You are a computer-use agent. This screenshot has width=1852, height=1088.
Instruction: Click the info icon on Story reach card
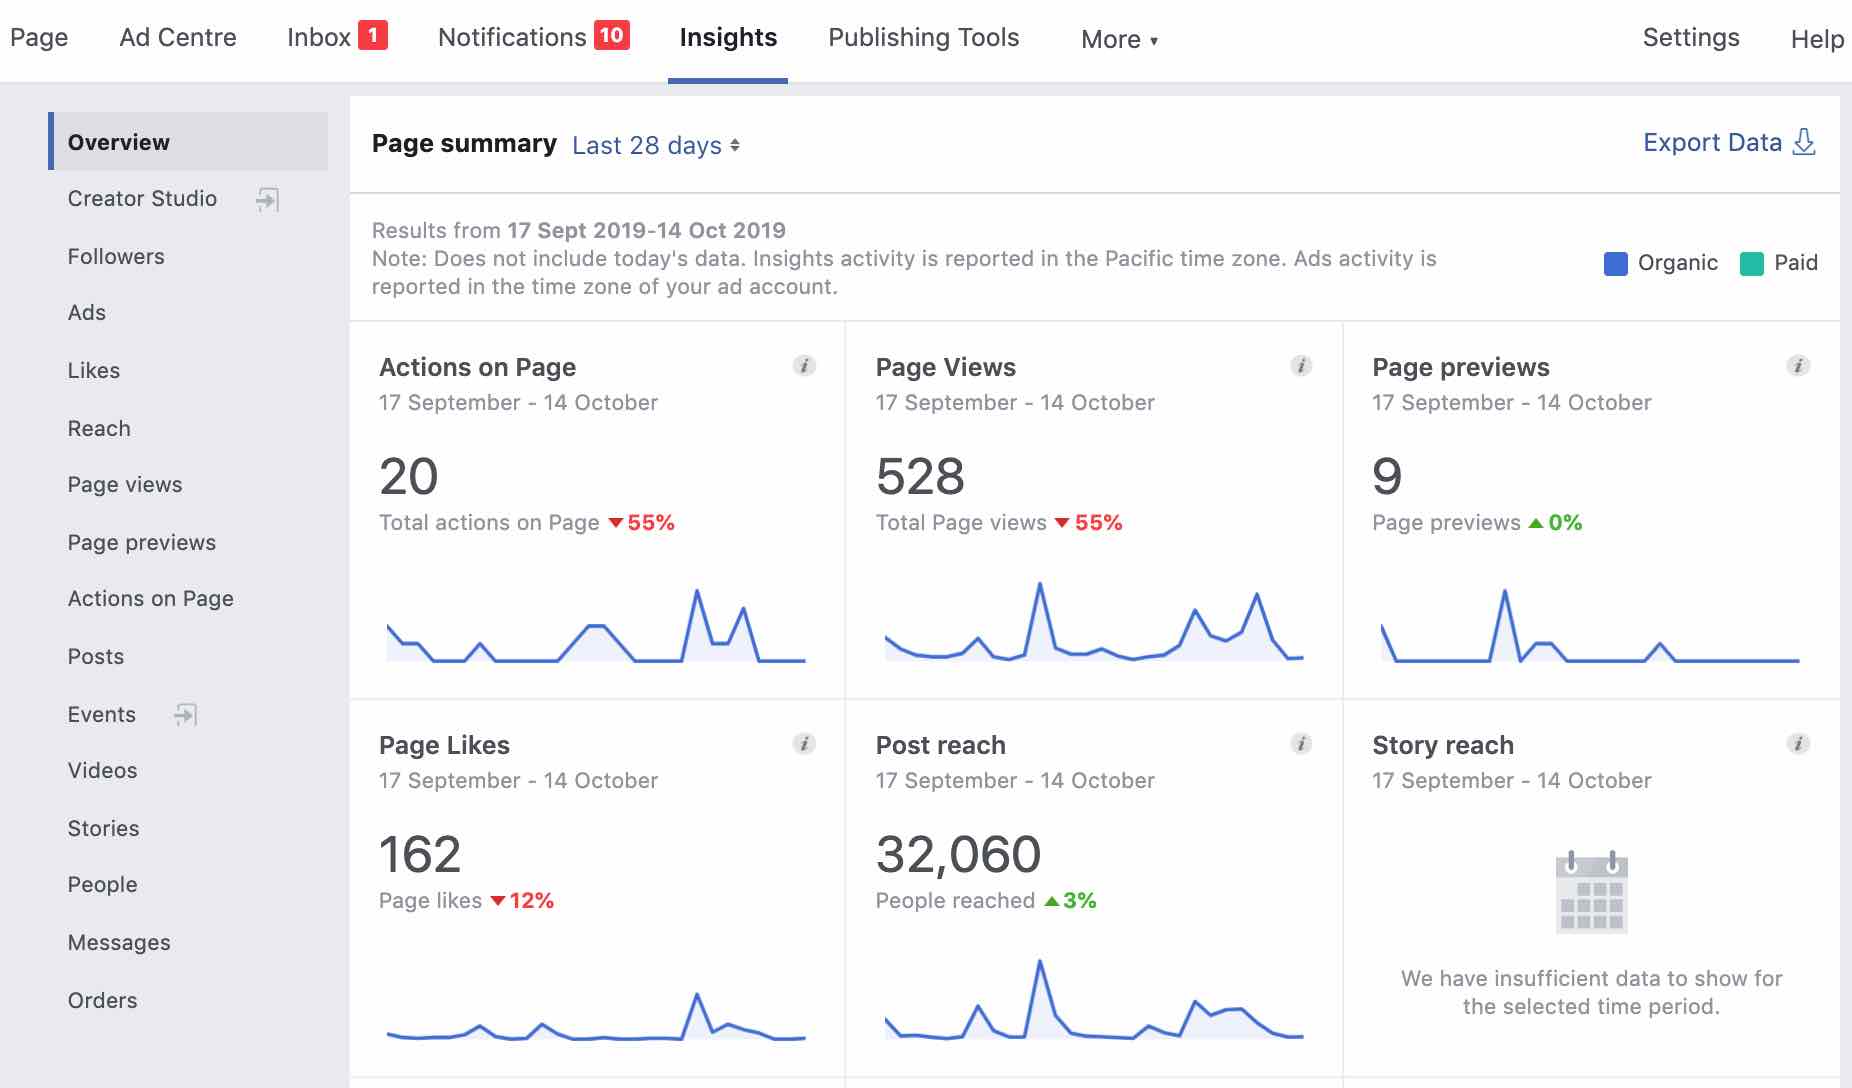click(x=1796, y=743)
